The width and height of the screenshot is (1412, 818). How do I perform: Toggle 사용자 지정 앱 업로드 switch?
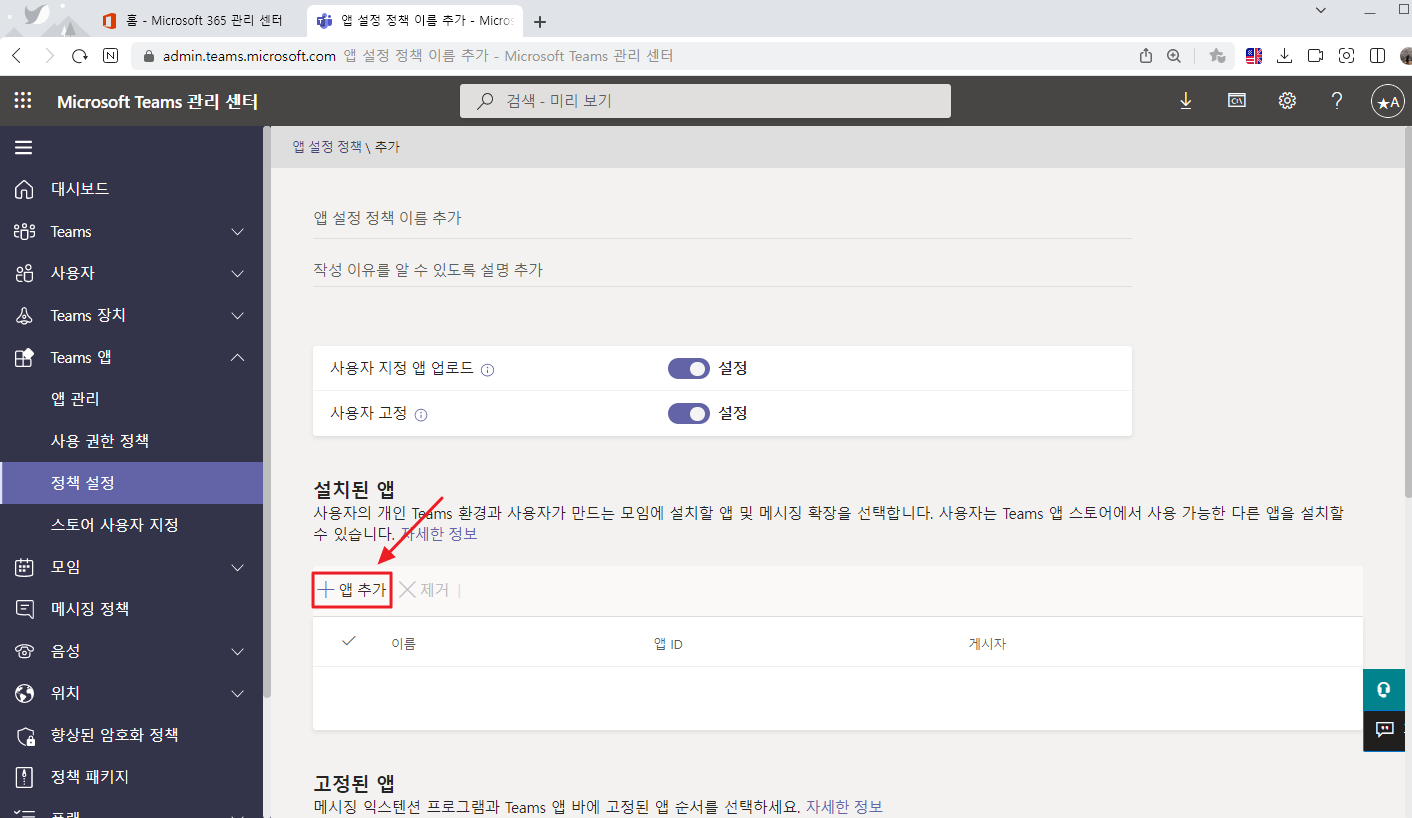click(x=688, y=369)
